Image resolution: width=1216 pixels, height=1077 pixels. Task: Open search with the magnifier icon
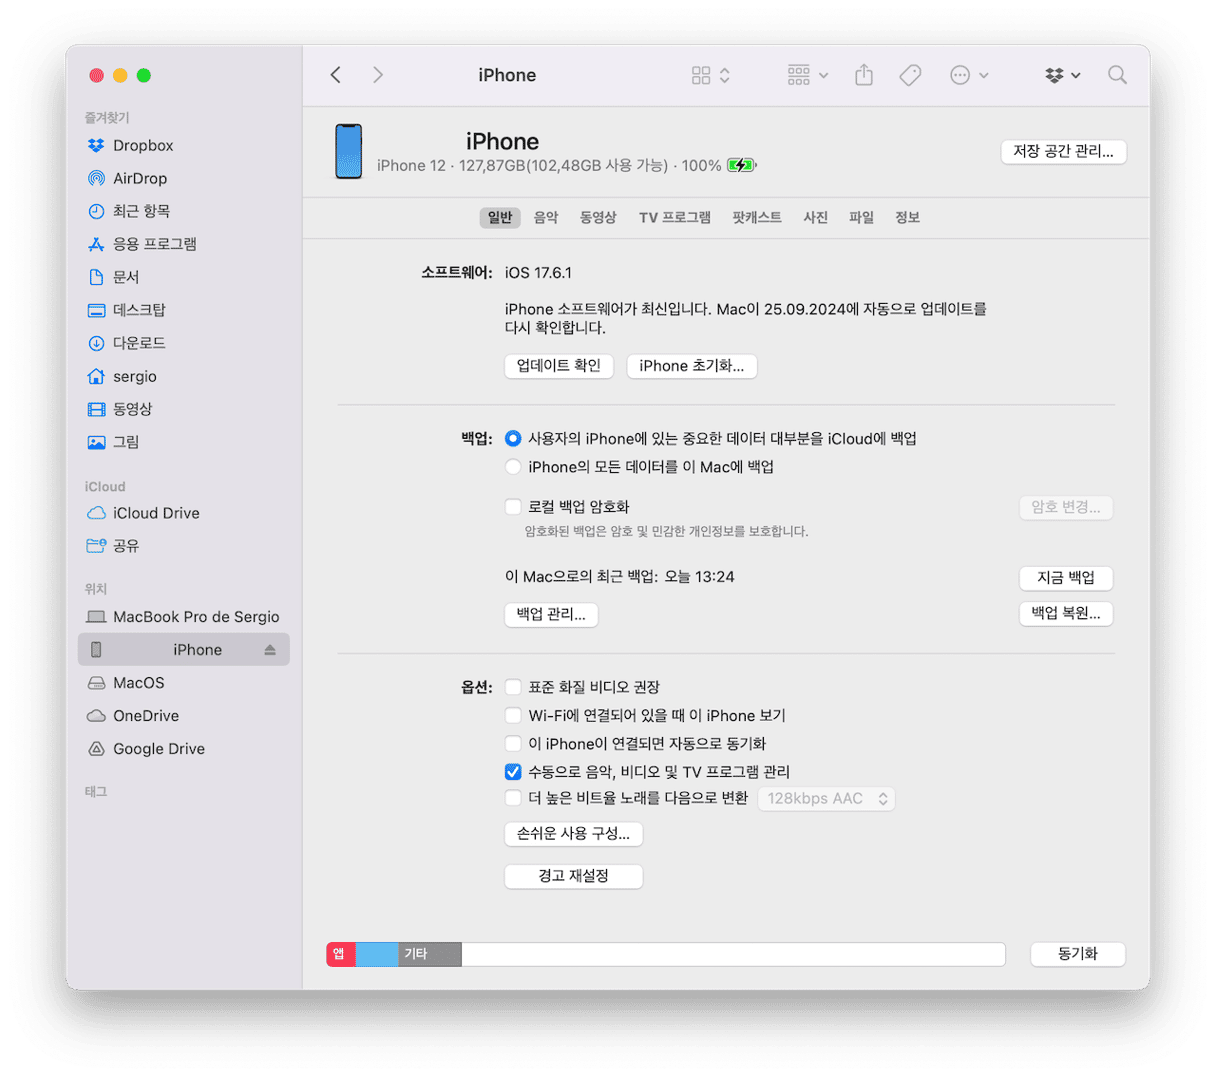click(x=1117, y=75)
